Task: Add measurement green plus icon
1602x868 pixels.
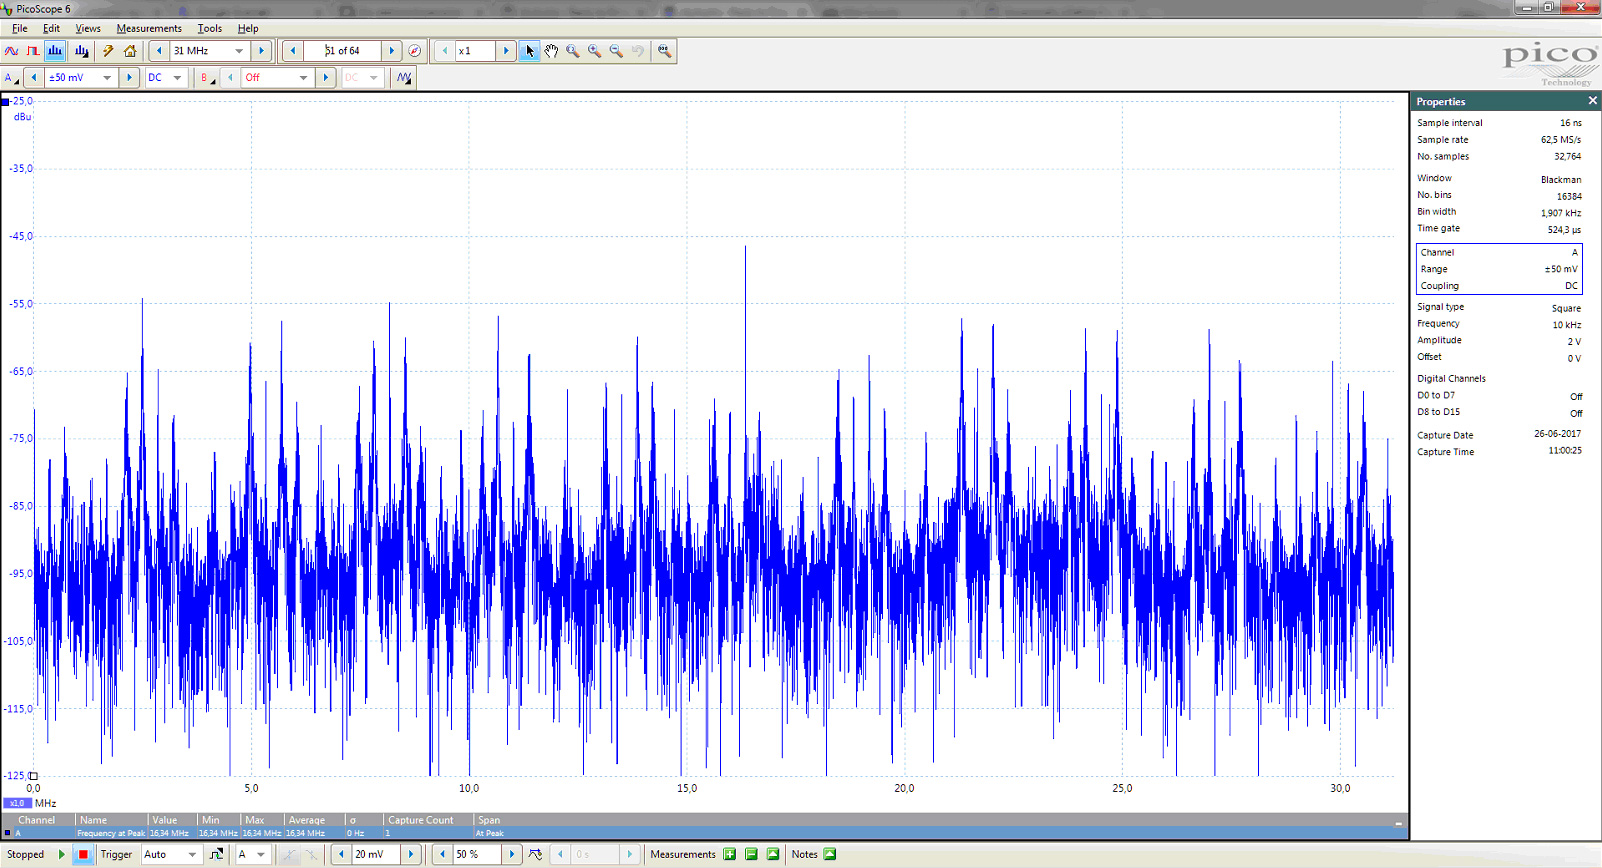Action: pos(730,854)
